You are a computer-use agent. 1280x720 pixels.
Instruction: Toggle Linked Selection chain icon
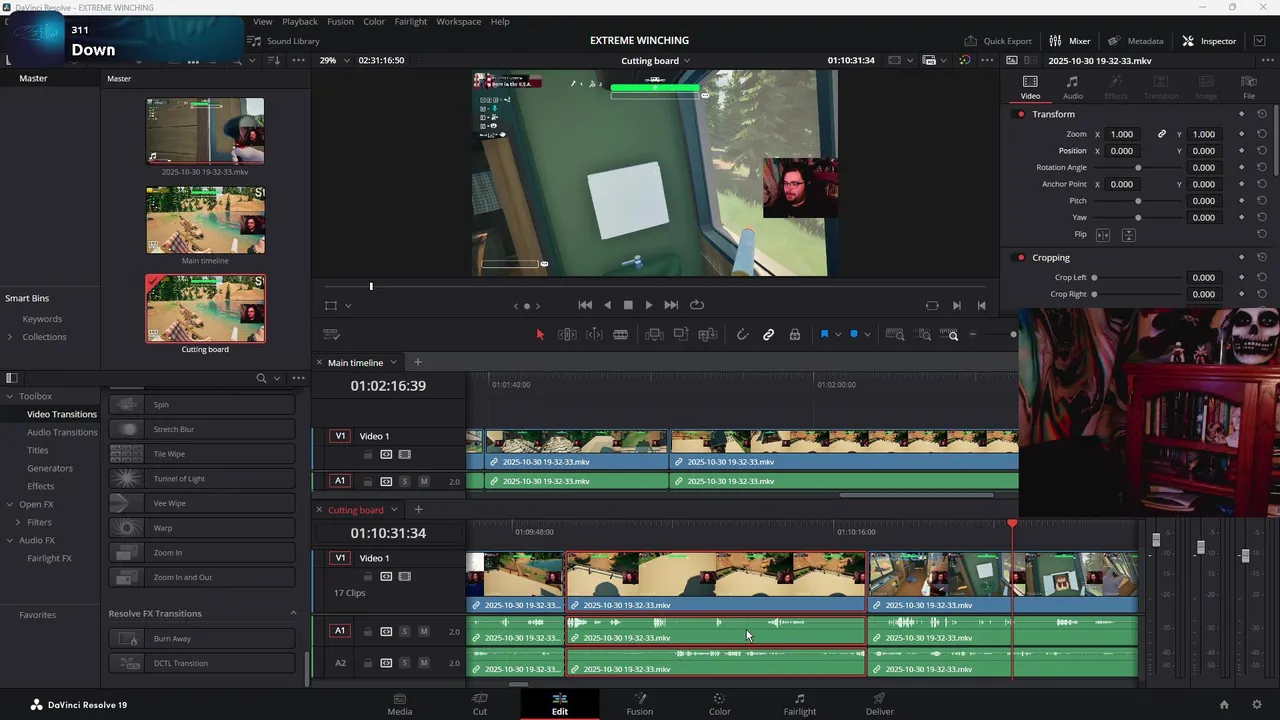[x=769, y=335]
